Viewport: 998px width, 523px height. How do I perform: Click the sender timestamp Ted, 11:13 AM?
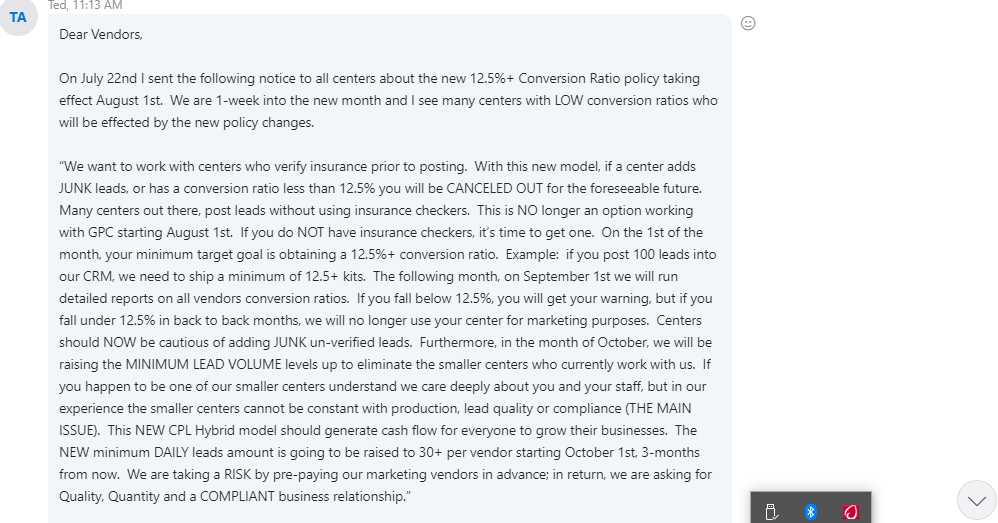(85, 6)
